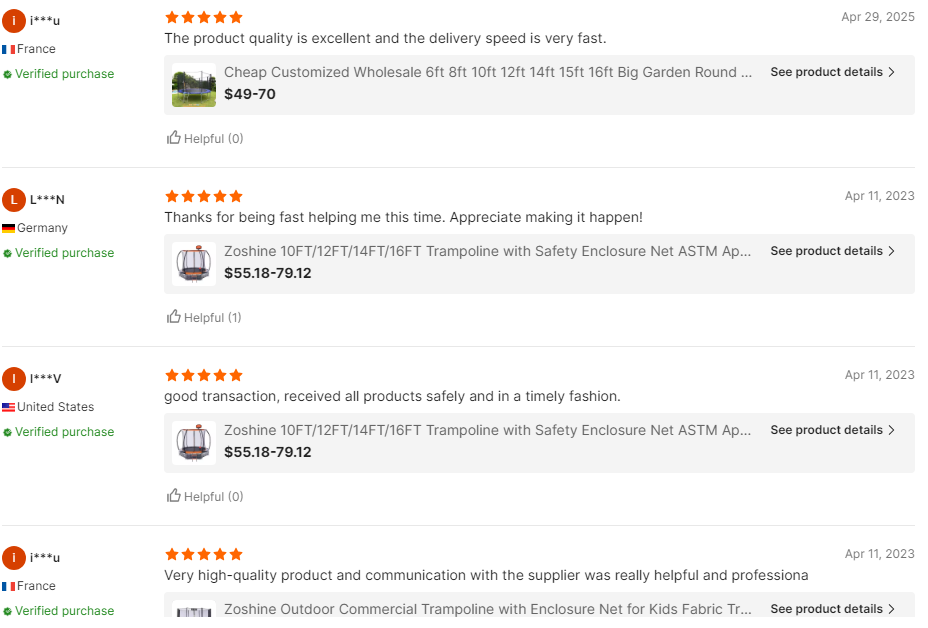Screen dimensions: 928x628
Task: Click Helpful (1) text on Germany review
Action: (x=212, y=318)
